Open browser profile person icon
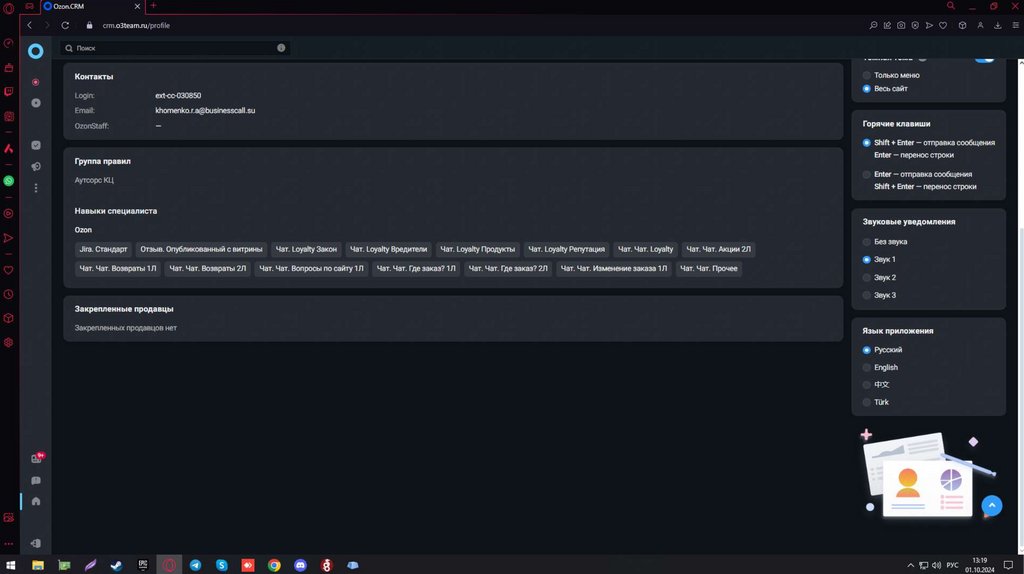This screenshot has height=574, width=1024. (x=980, y=25)
